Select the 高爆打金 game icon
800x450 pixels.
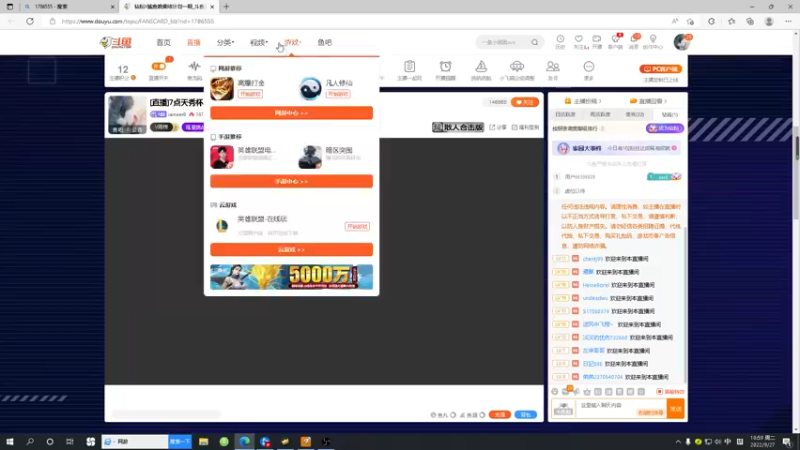(x=222, y=89)
